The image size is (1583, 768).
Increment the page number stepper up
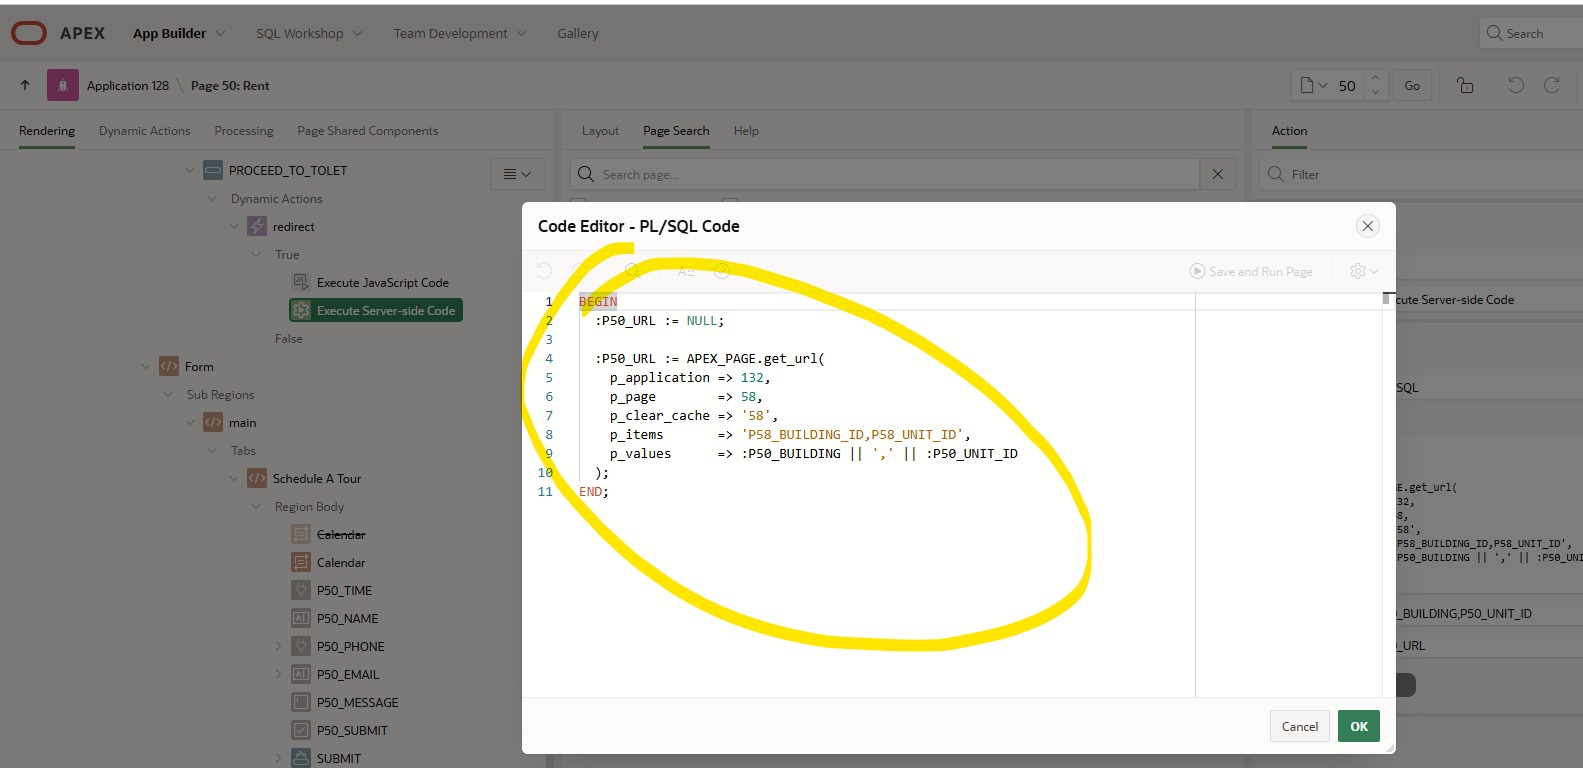tap(1375, 78)
